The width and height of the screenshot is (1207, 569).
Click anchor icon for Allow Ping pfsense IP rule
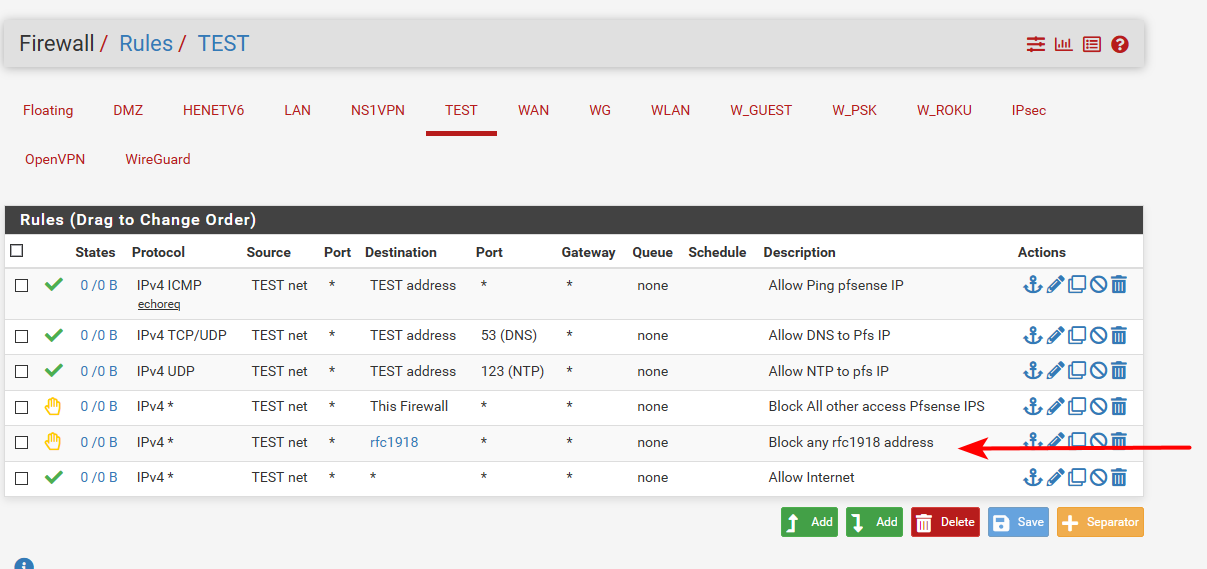(1033, 285)
